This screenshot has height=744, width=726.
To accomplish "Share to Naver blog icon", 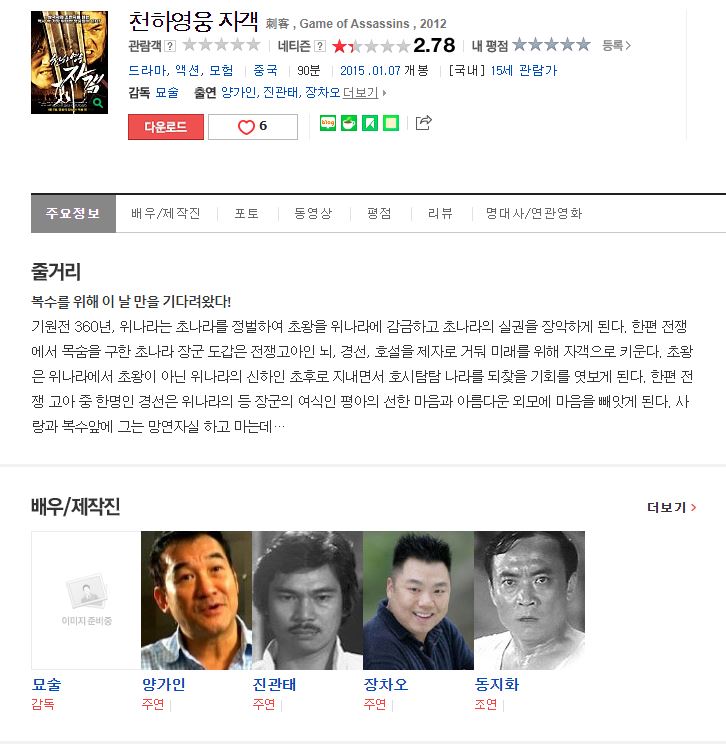I will (x=328, y=123).
